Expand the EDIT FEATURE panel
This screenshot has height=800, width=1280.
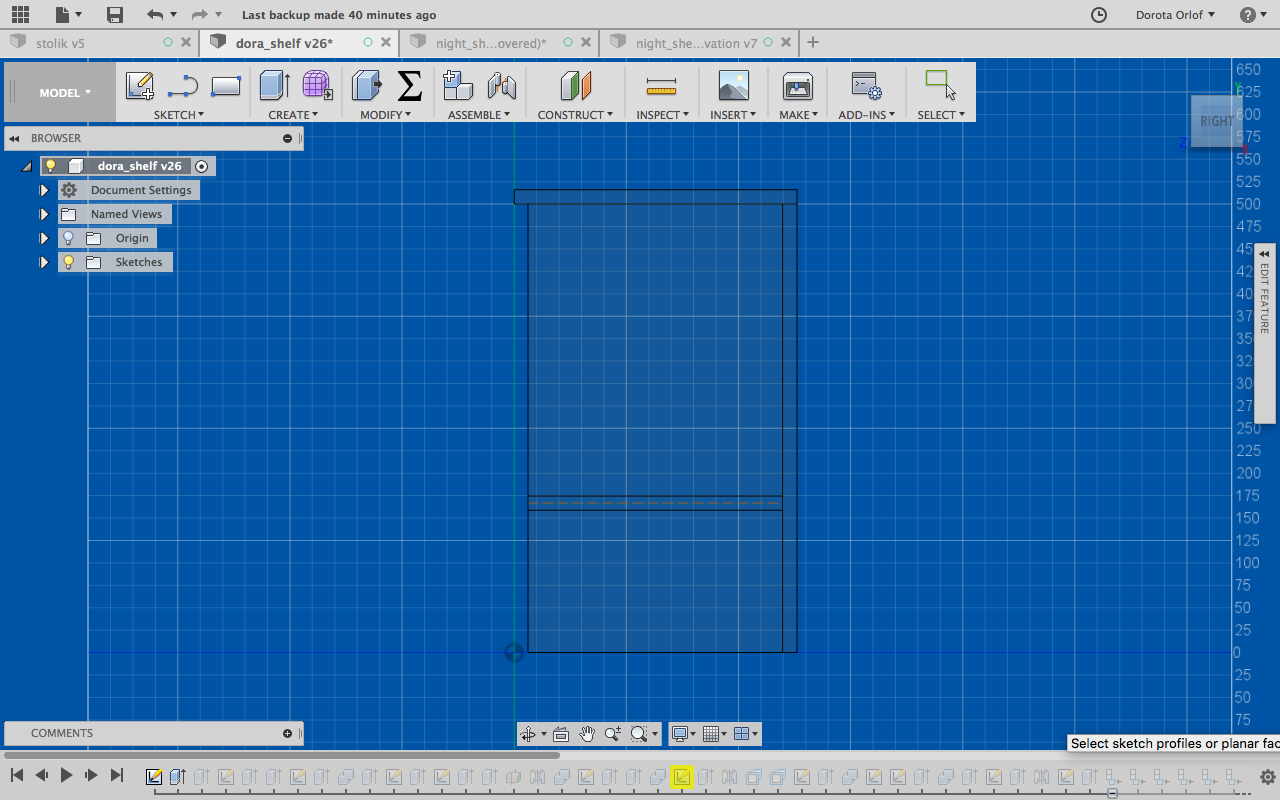tap(1264, 254)
